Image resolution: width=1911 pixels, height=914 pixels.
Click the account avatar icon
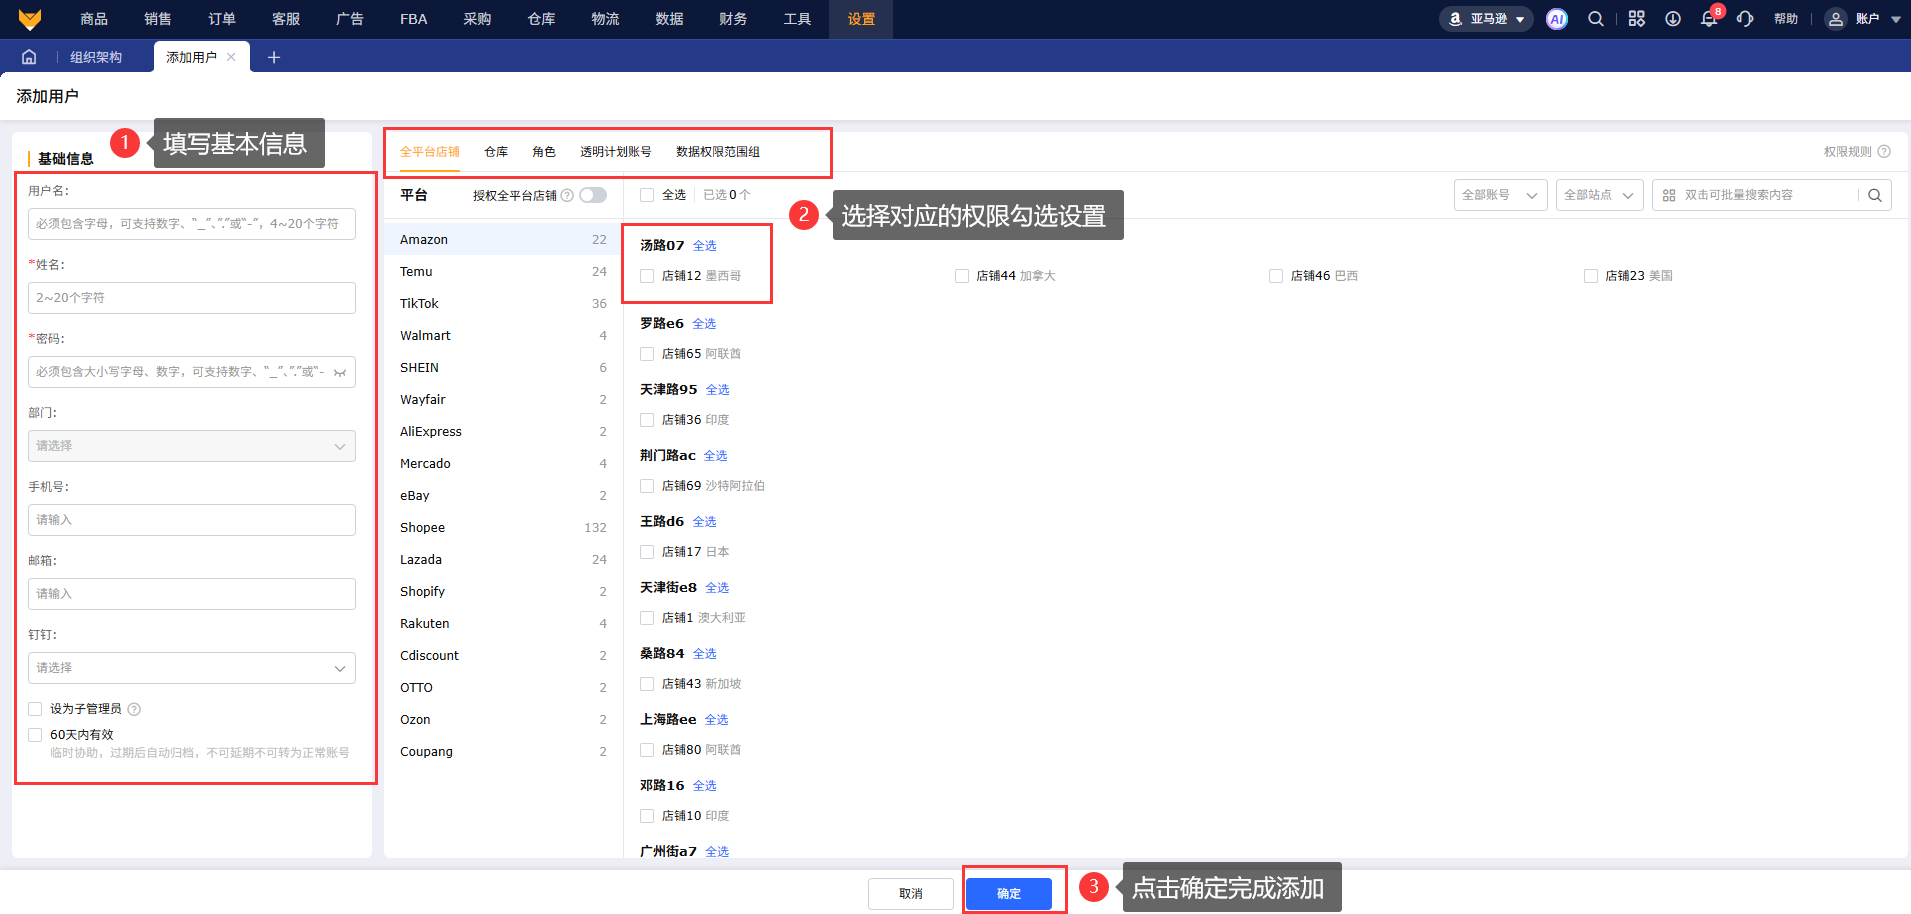[x=1835, y=19]
